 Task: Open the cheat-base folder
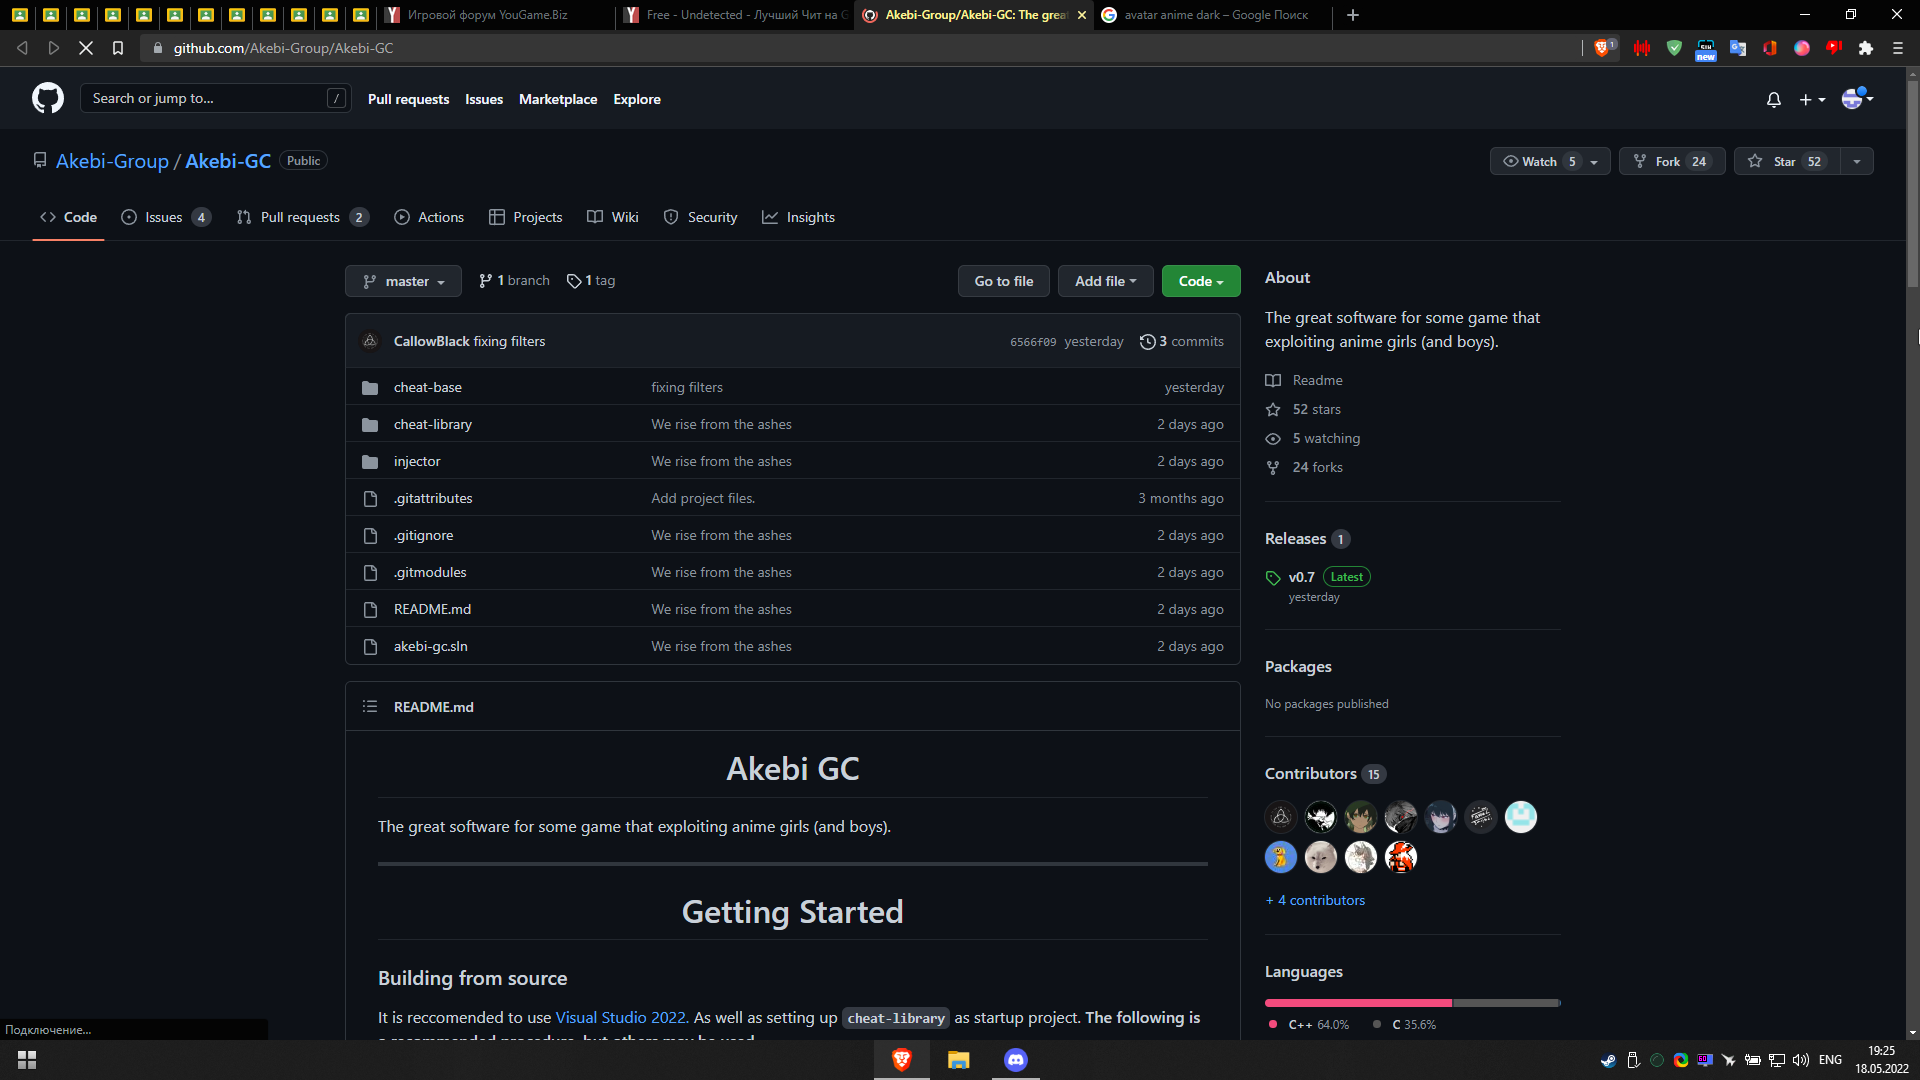tap(428, 387)
